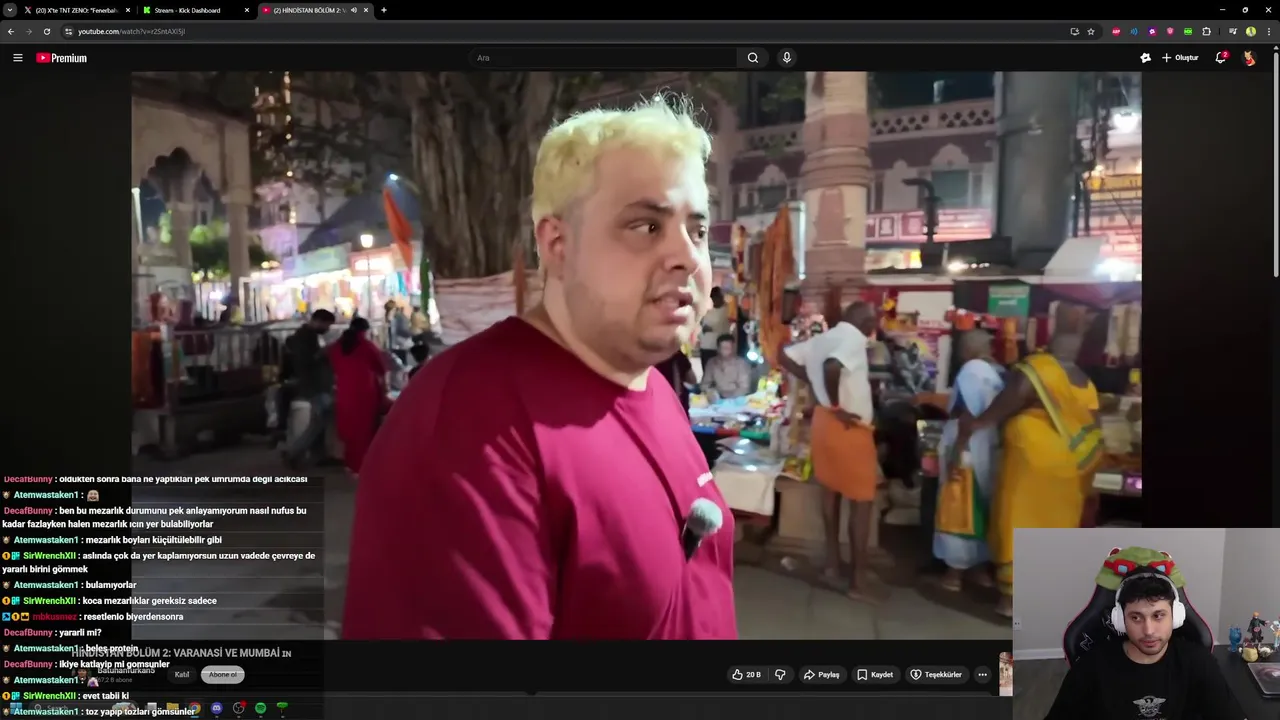This screenshot has width=1280, height=720.
Task: Open the blue sound-wave extension icon
Action: (x=1134, y=31)
